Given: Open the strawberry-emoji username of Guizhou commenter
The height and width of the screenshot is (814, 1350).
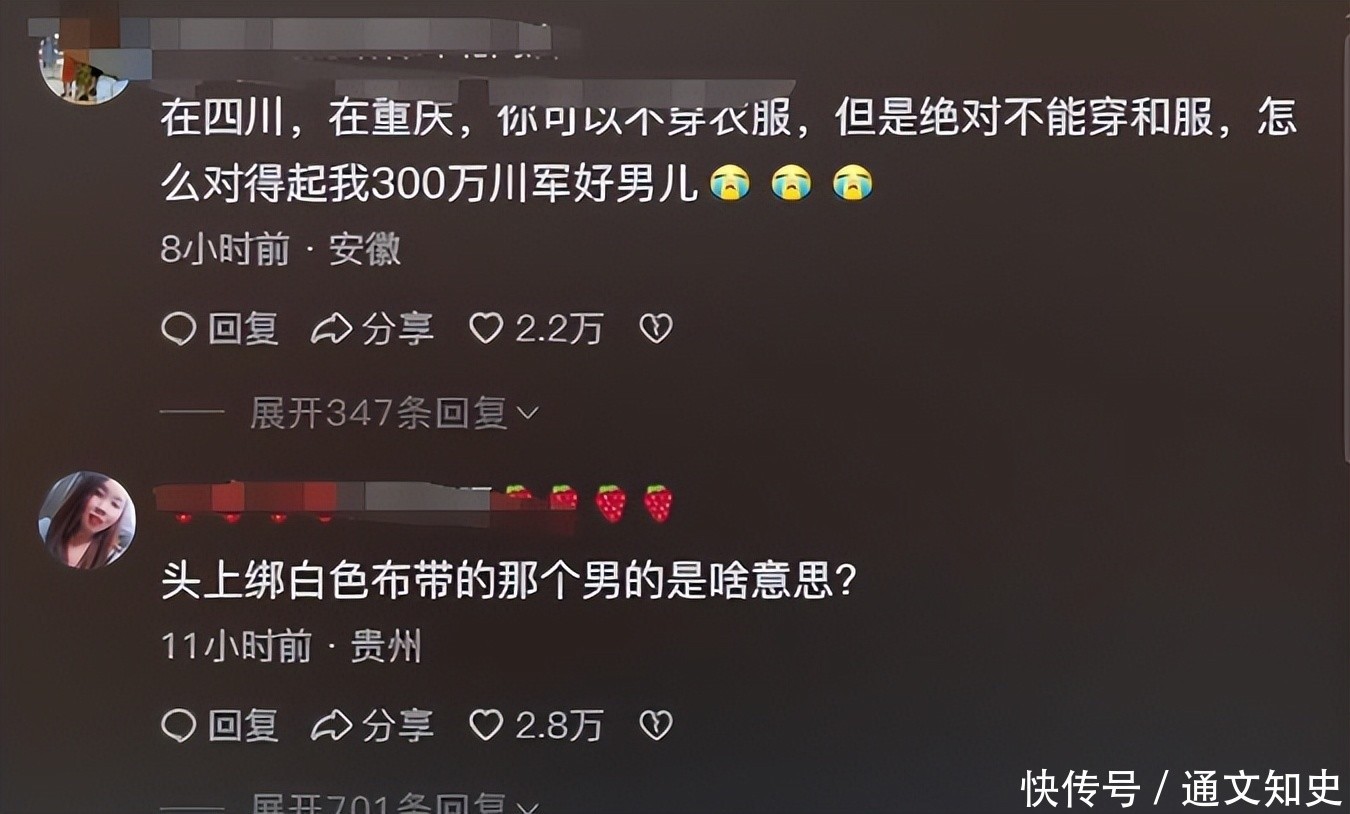Looking at the screenshot, I should [416, 503].
